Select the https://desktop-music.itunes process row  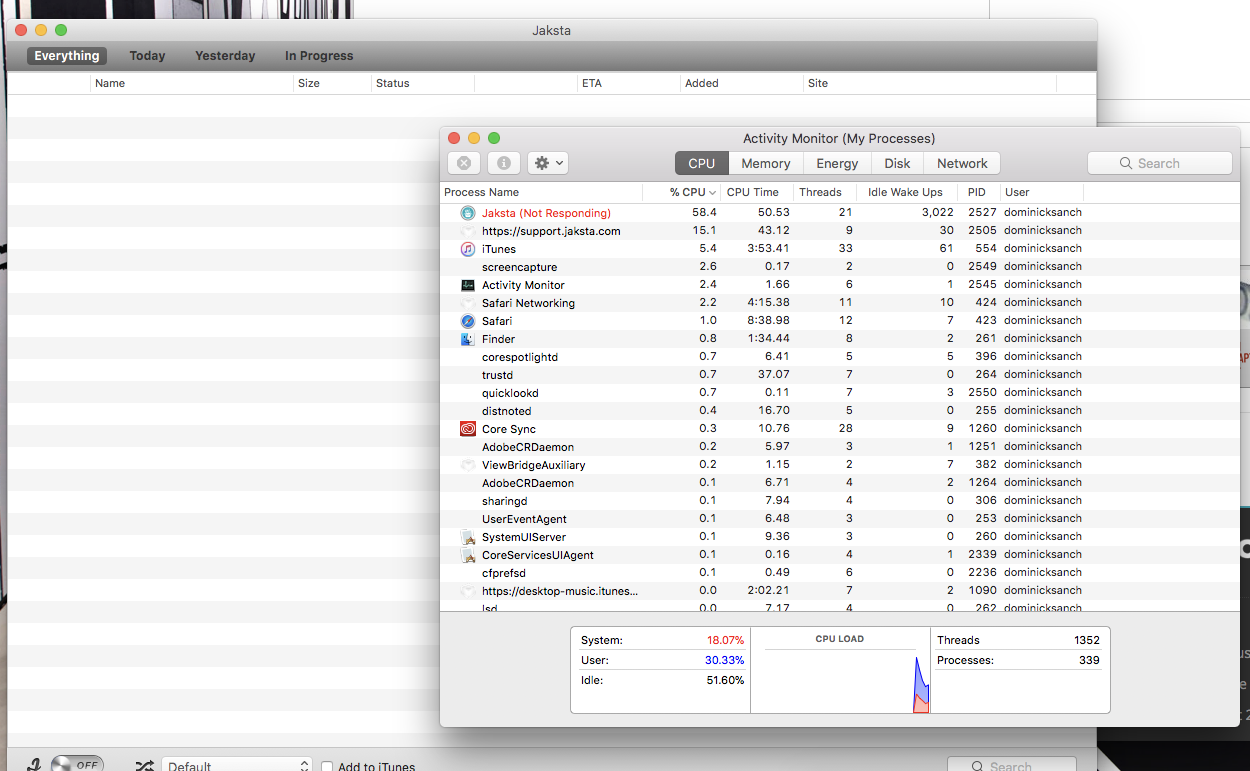click(x=840, y=591)
